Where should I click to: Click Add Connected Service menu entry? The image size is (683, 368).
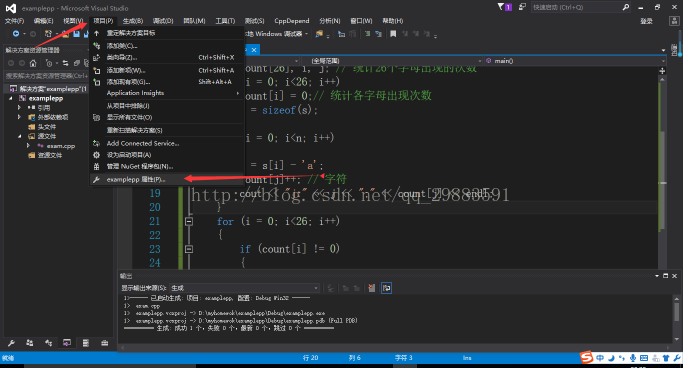pyautogui.click(x=167, y=143)
